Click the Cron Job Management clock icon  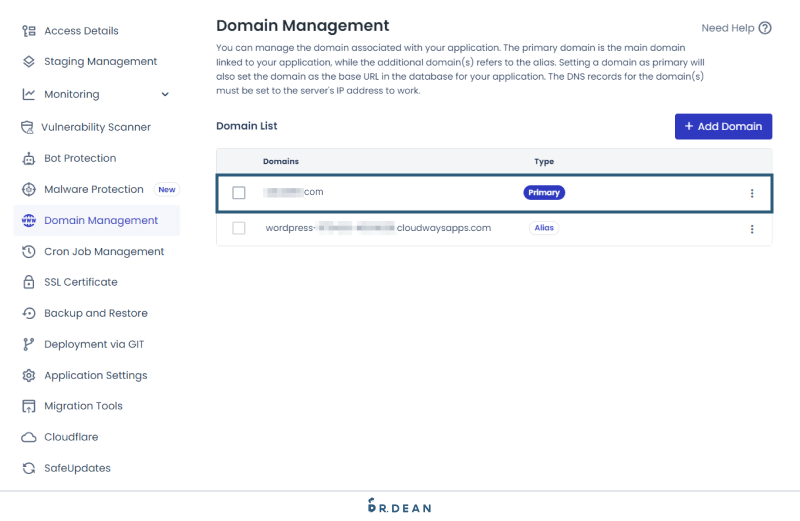click(x=29, y=252)
